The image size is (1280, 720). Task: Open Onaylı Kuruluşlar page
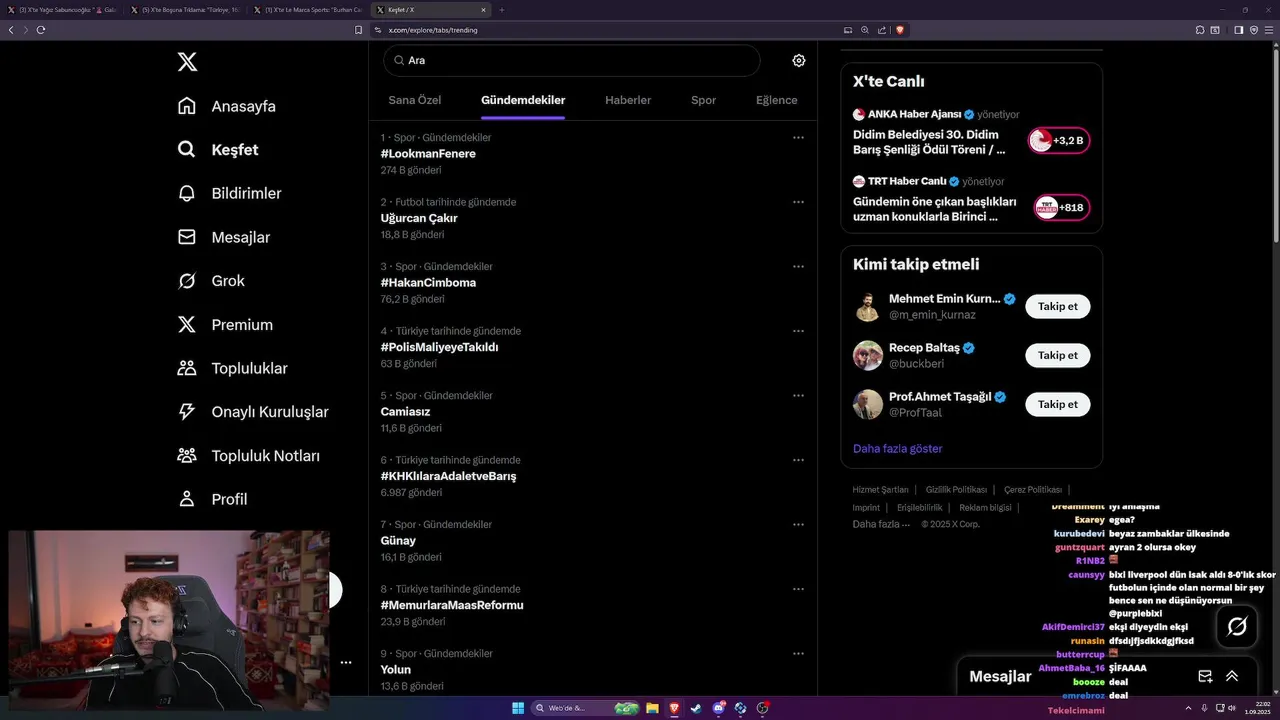click(x=252, y=412)
